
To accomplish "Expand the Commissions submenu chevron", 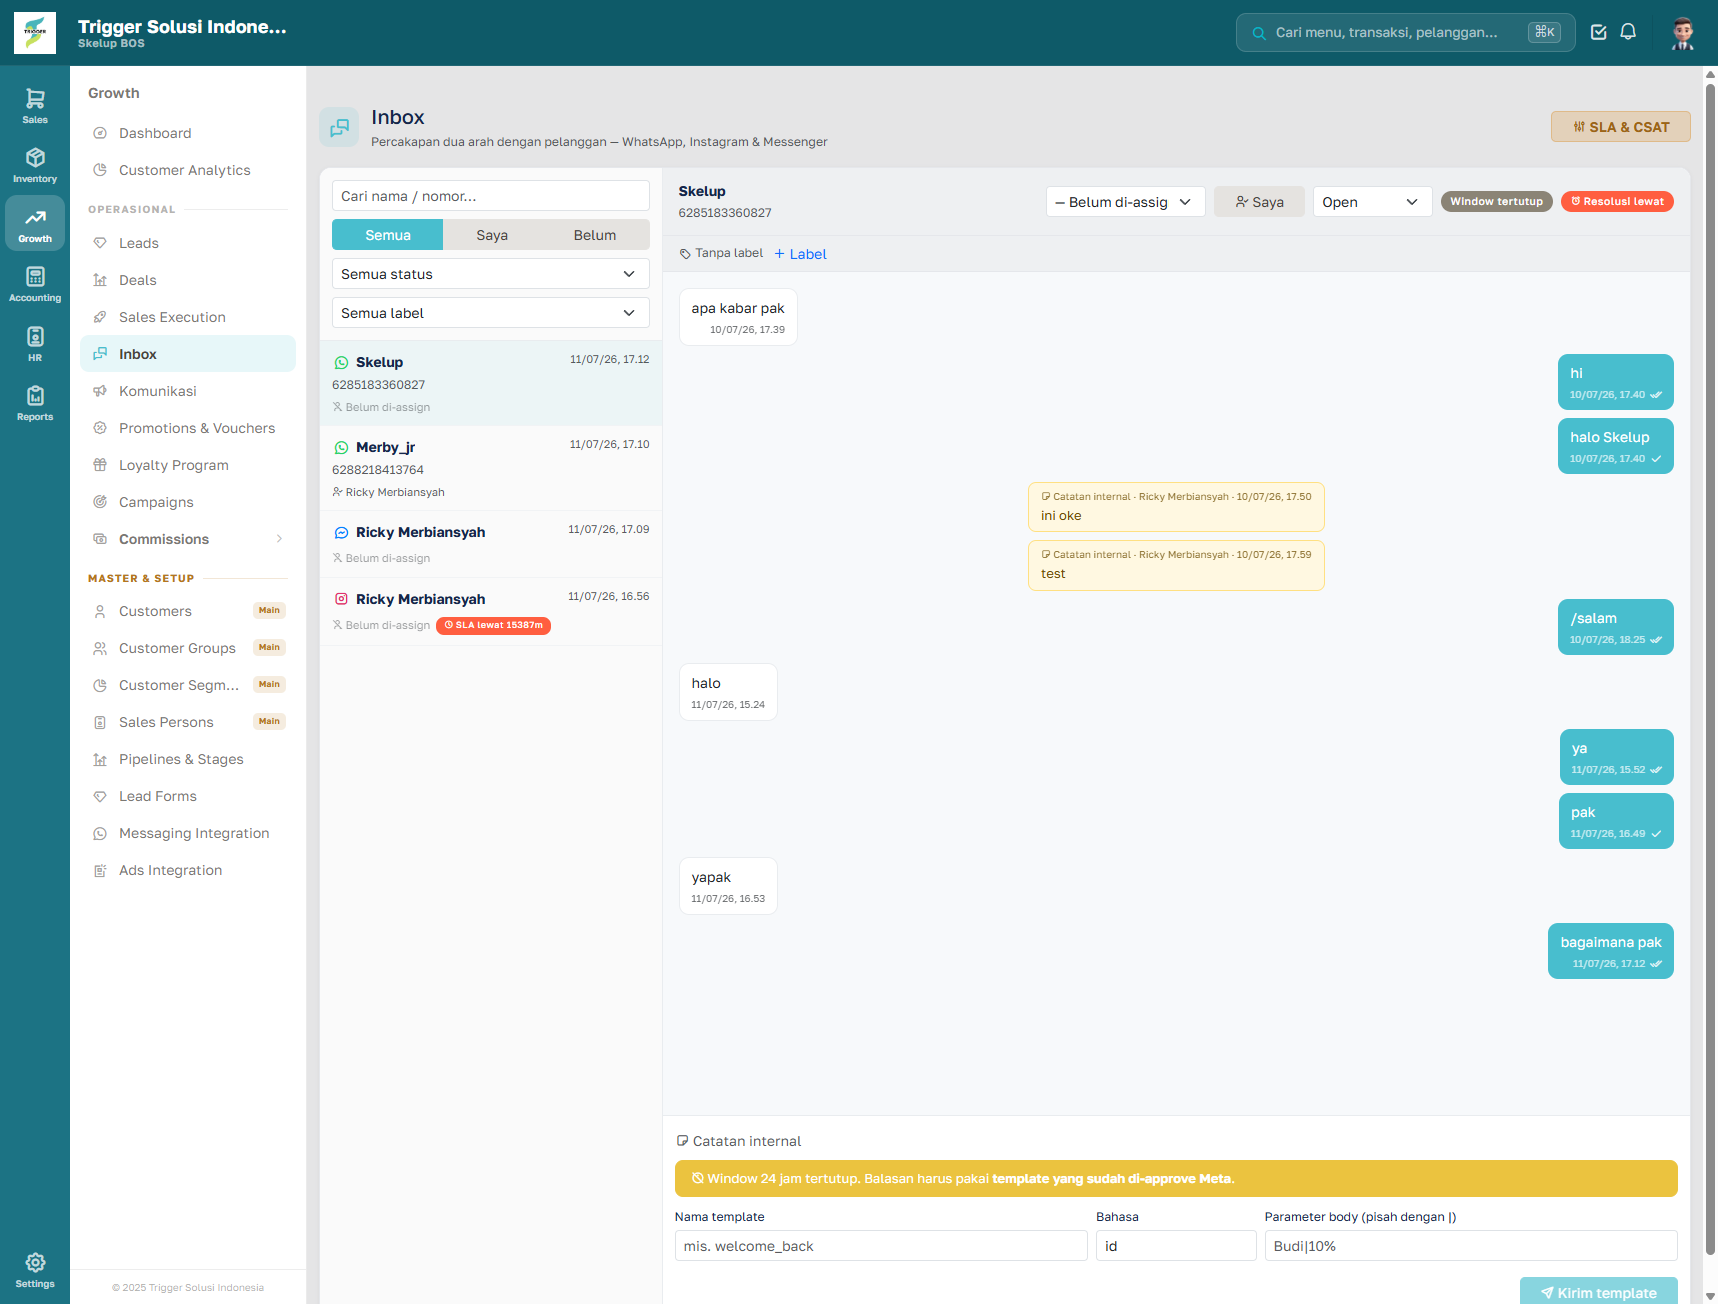I will pos(279,539).
